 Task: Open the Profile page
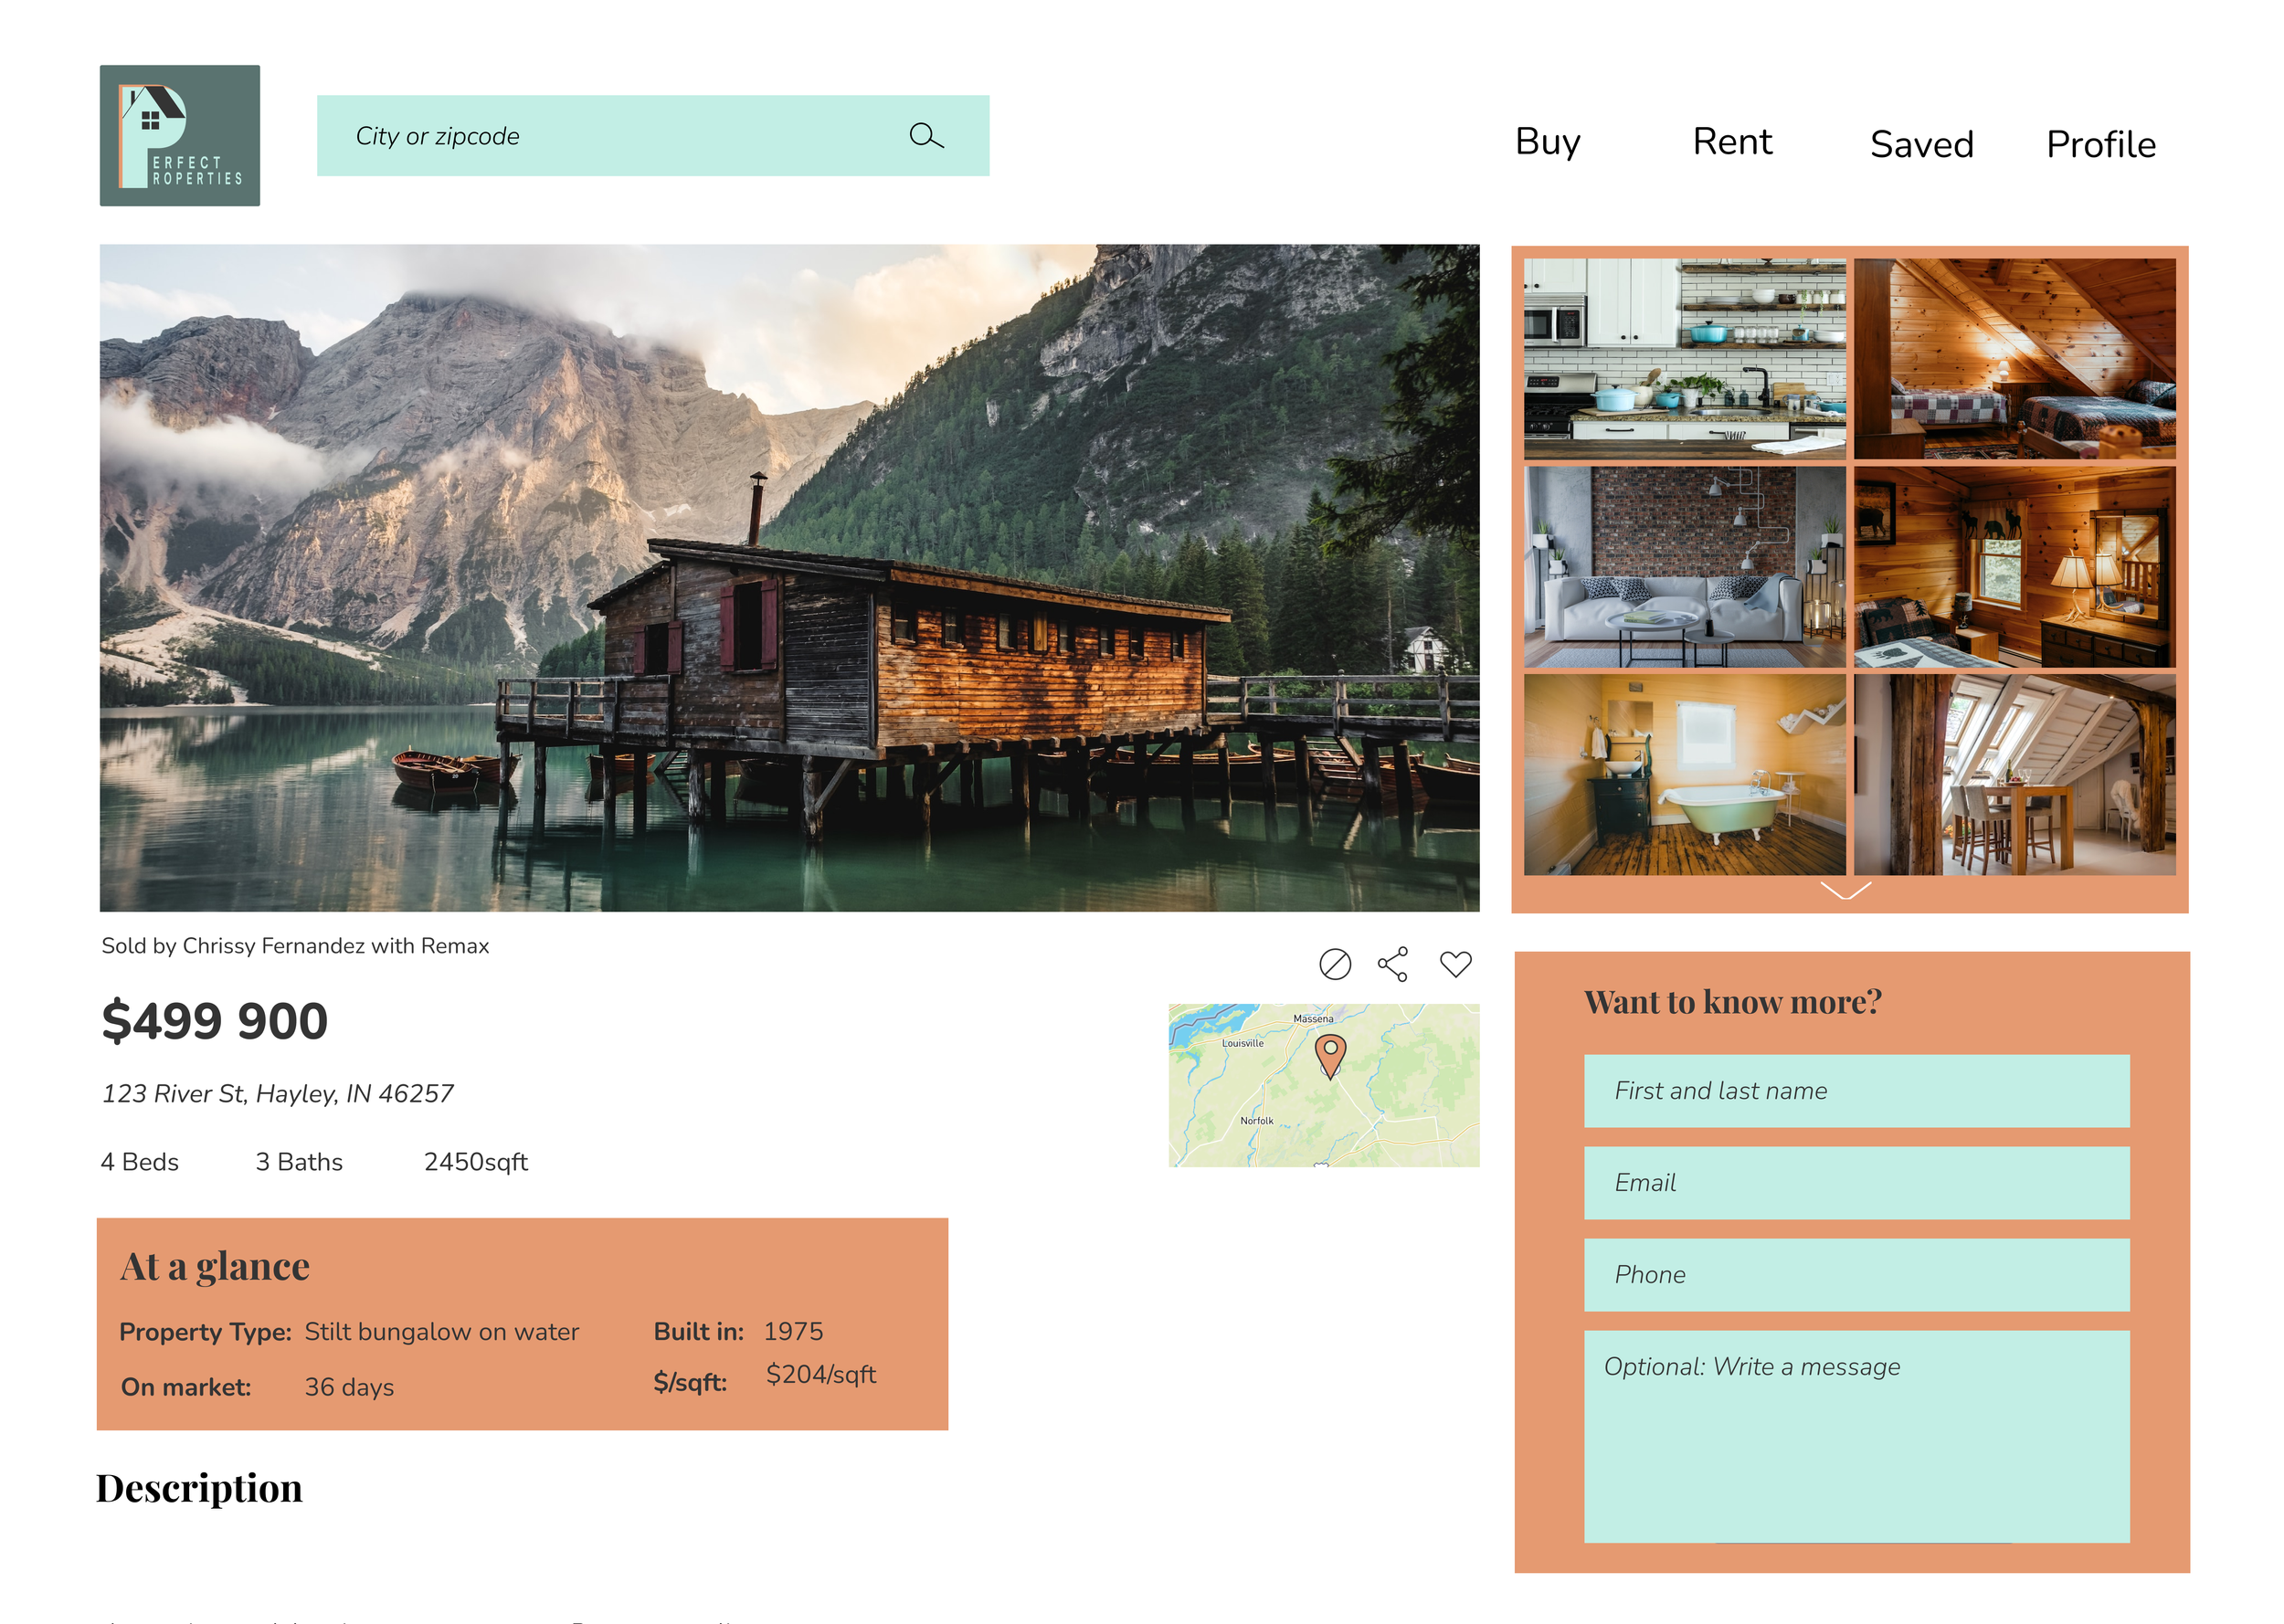point(2100,145)
